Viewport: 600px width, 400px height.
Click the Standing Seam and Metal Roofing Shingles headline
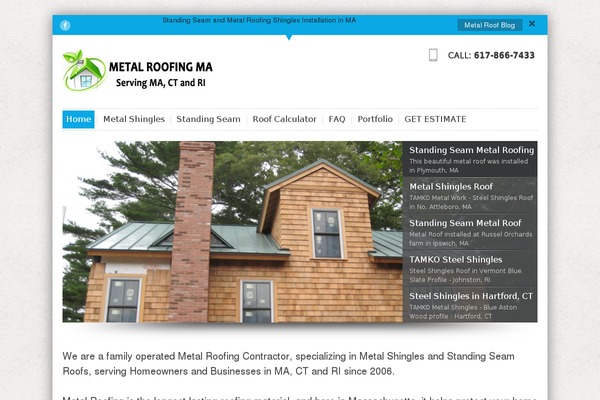(259, 20)
